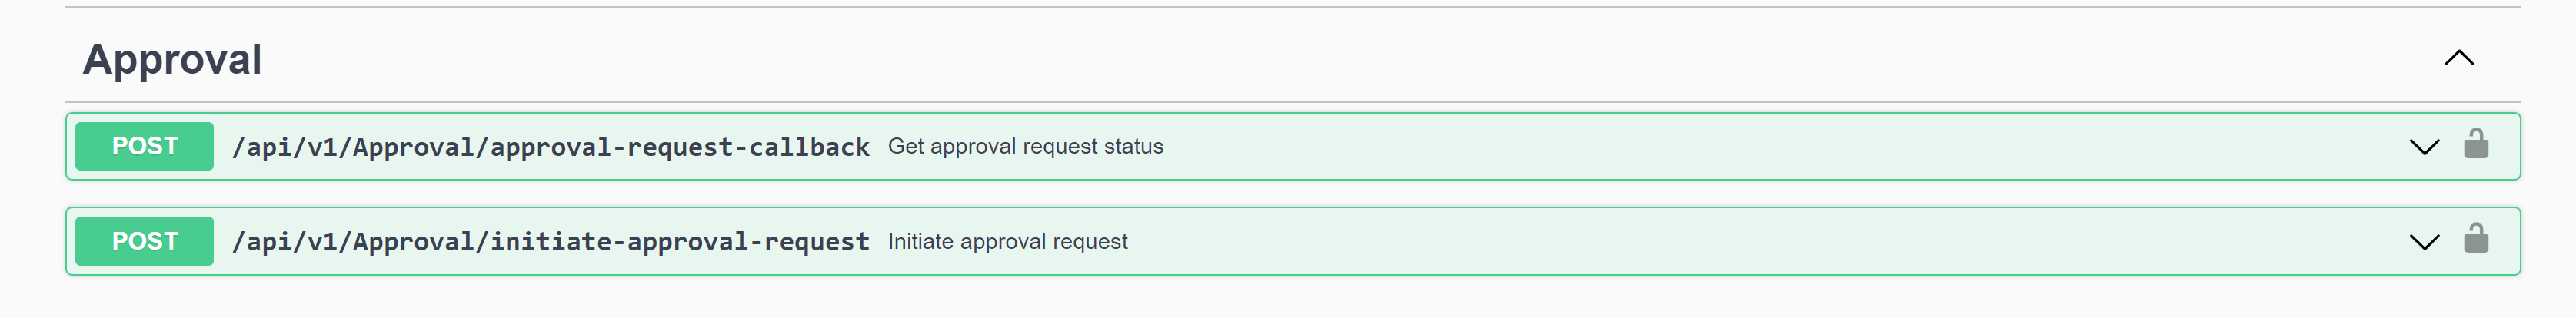Click the POST badge for initiate-approval-request

click(144, 241)
